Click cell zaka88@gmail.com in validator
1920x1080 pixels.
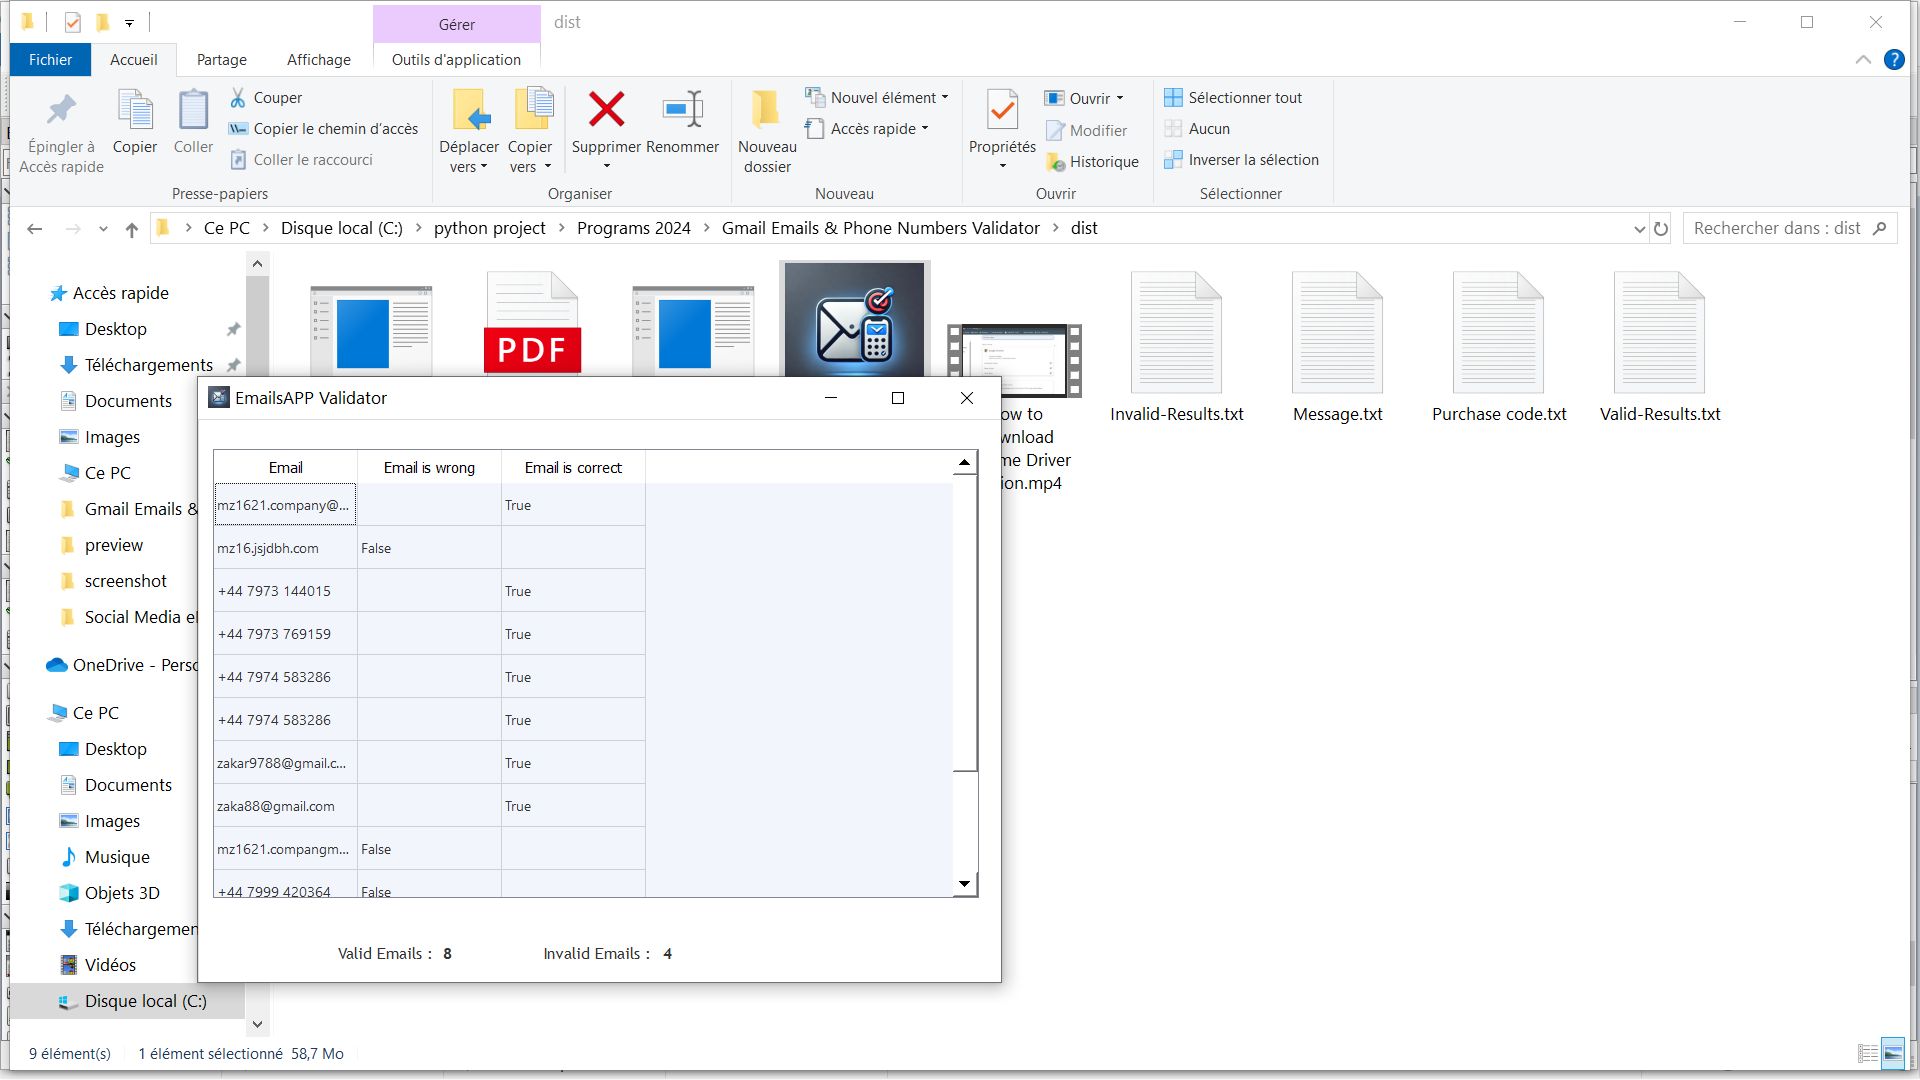(x=286, y=806)
